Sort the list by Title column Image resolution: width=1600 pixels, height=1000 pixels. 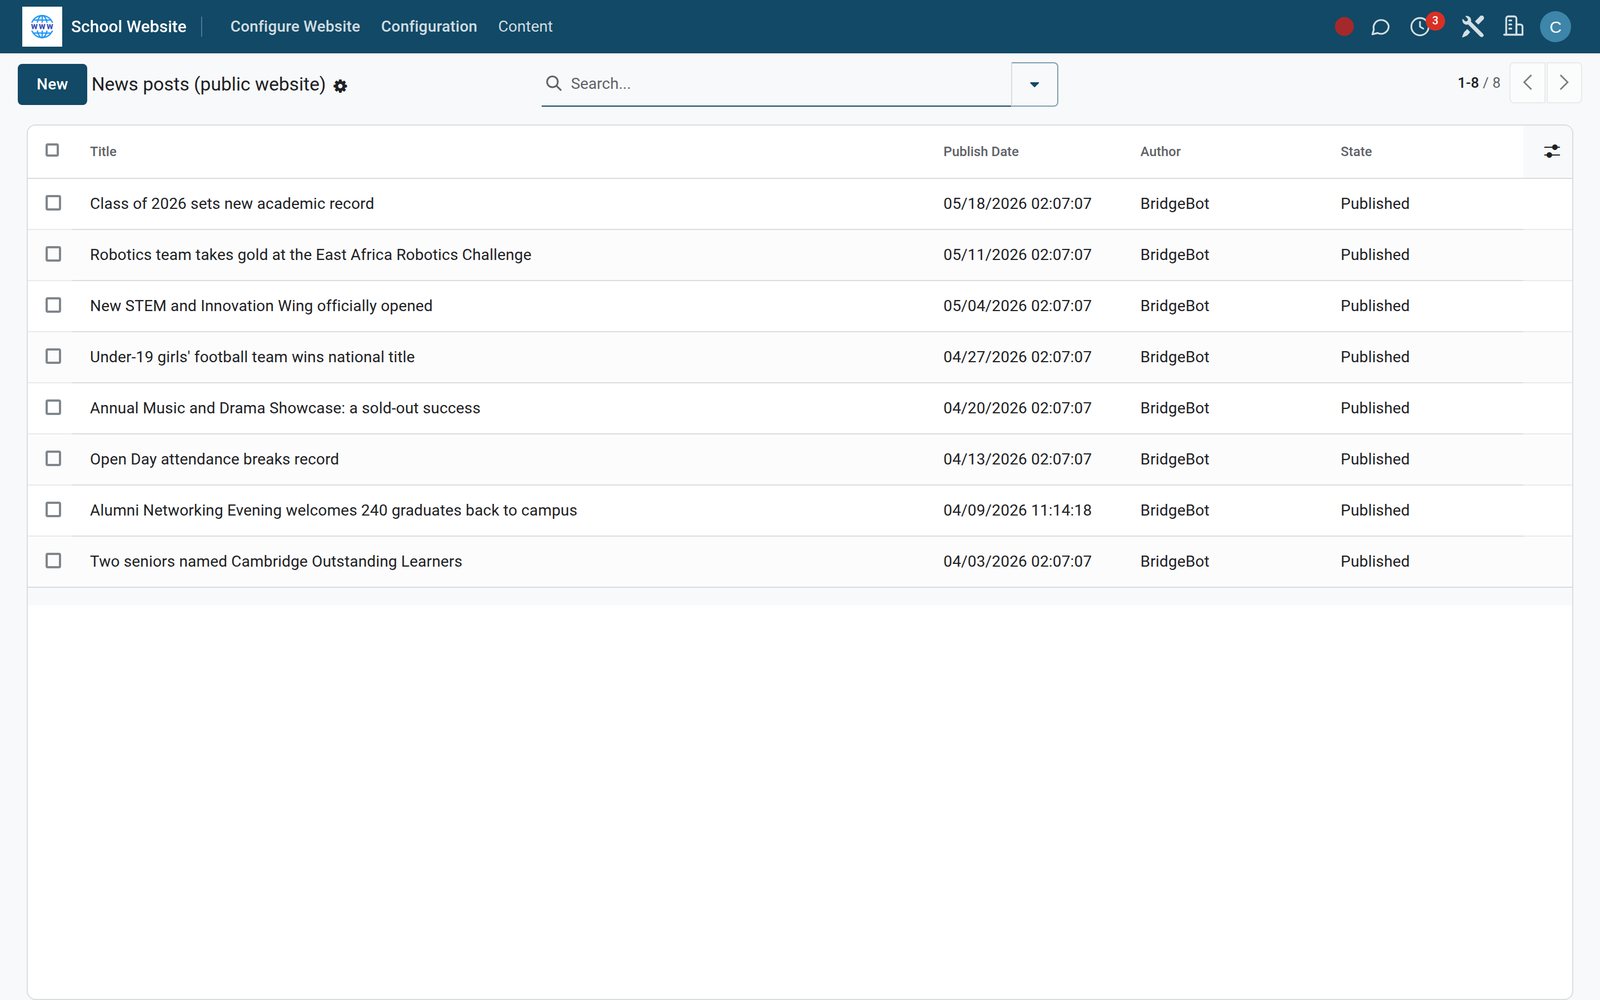coord(103,152)
